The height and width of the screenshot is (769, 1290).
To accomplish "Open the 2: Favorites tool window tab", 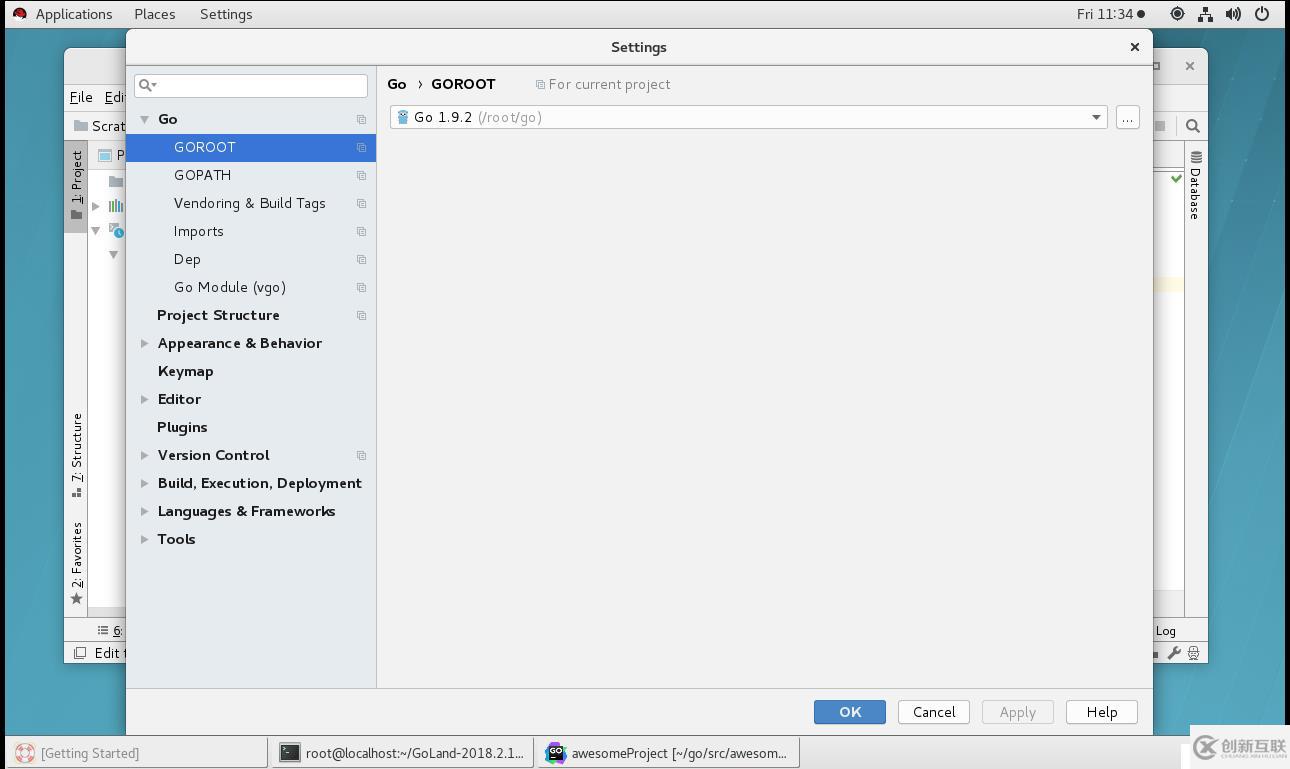I will point(76,563).
